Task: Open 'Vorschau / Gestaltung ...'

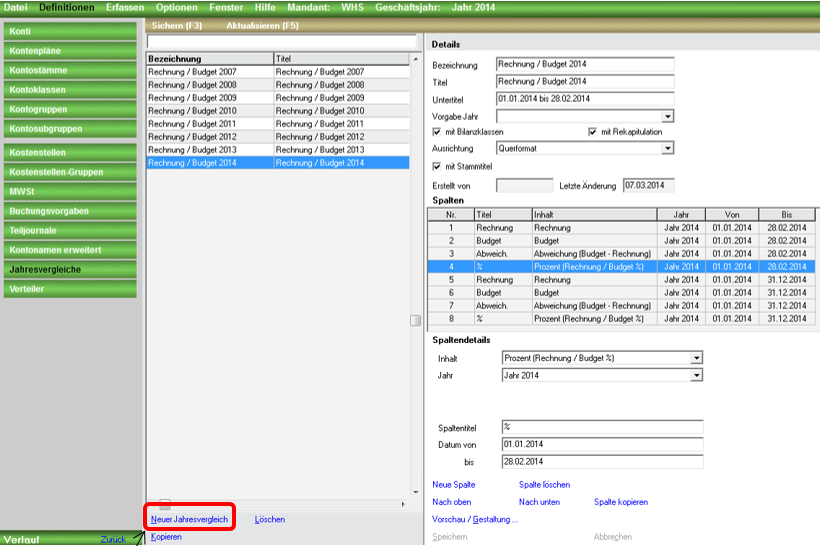Action: [x=475, y=519]
